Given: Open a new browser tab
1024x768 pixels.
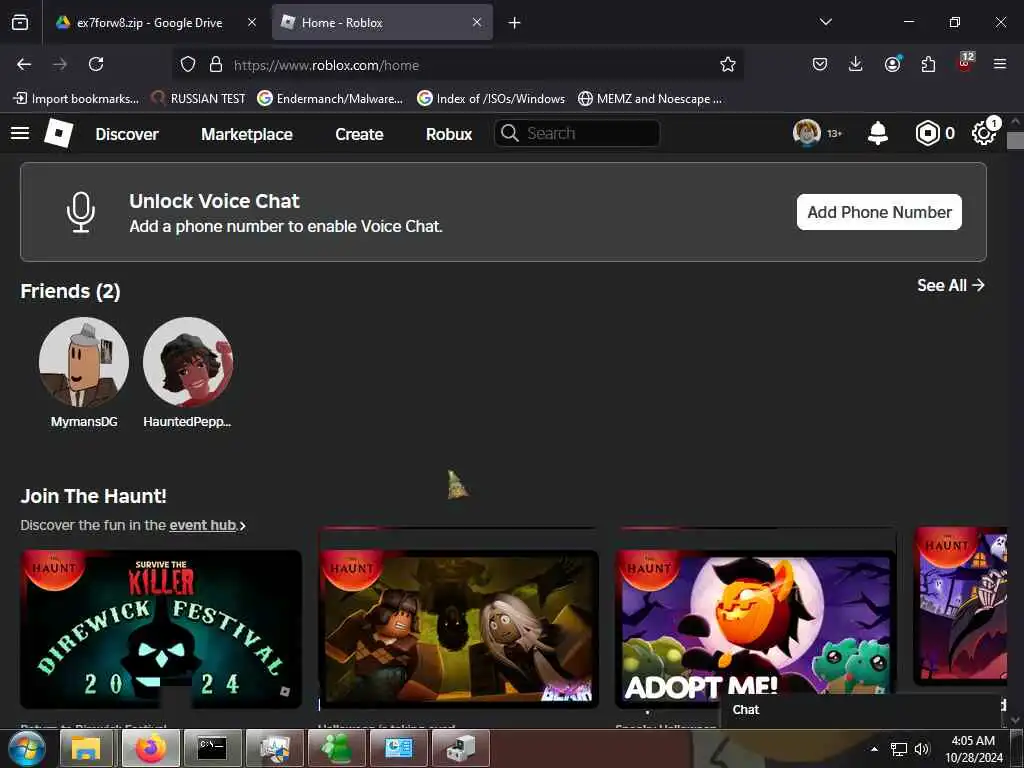Looking at the screenshot, I should click(515, 23).
